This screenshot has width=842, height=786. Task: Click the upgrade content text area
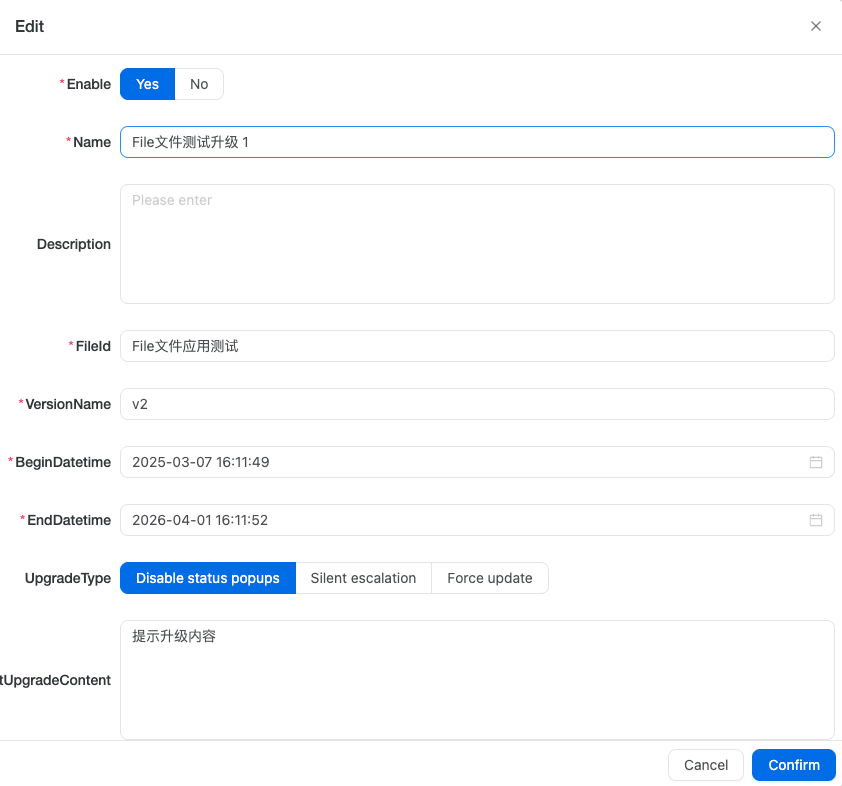pyautogui.click(x=476, y=680)
